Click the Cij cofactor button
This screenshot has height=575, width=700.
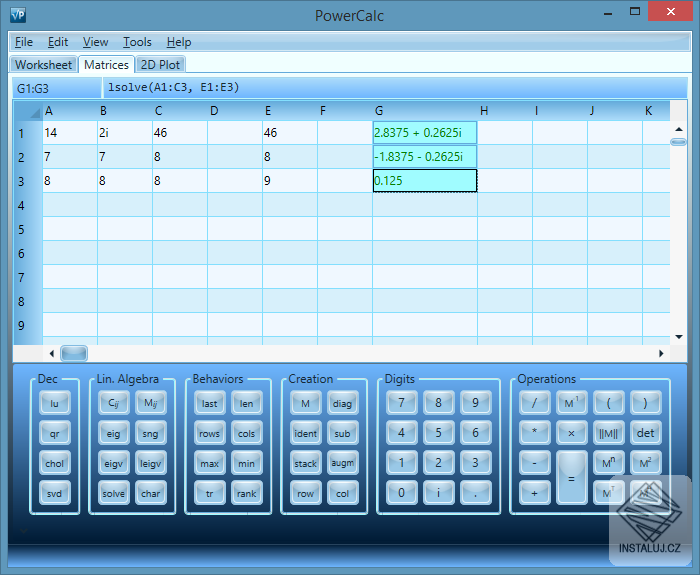pyautogui.click(x=113, y=403)
